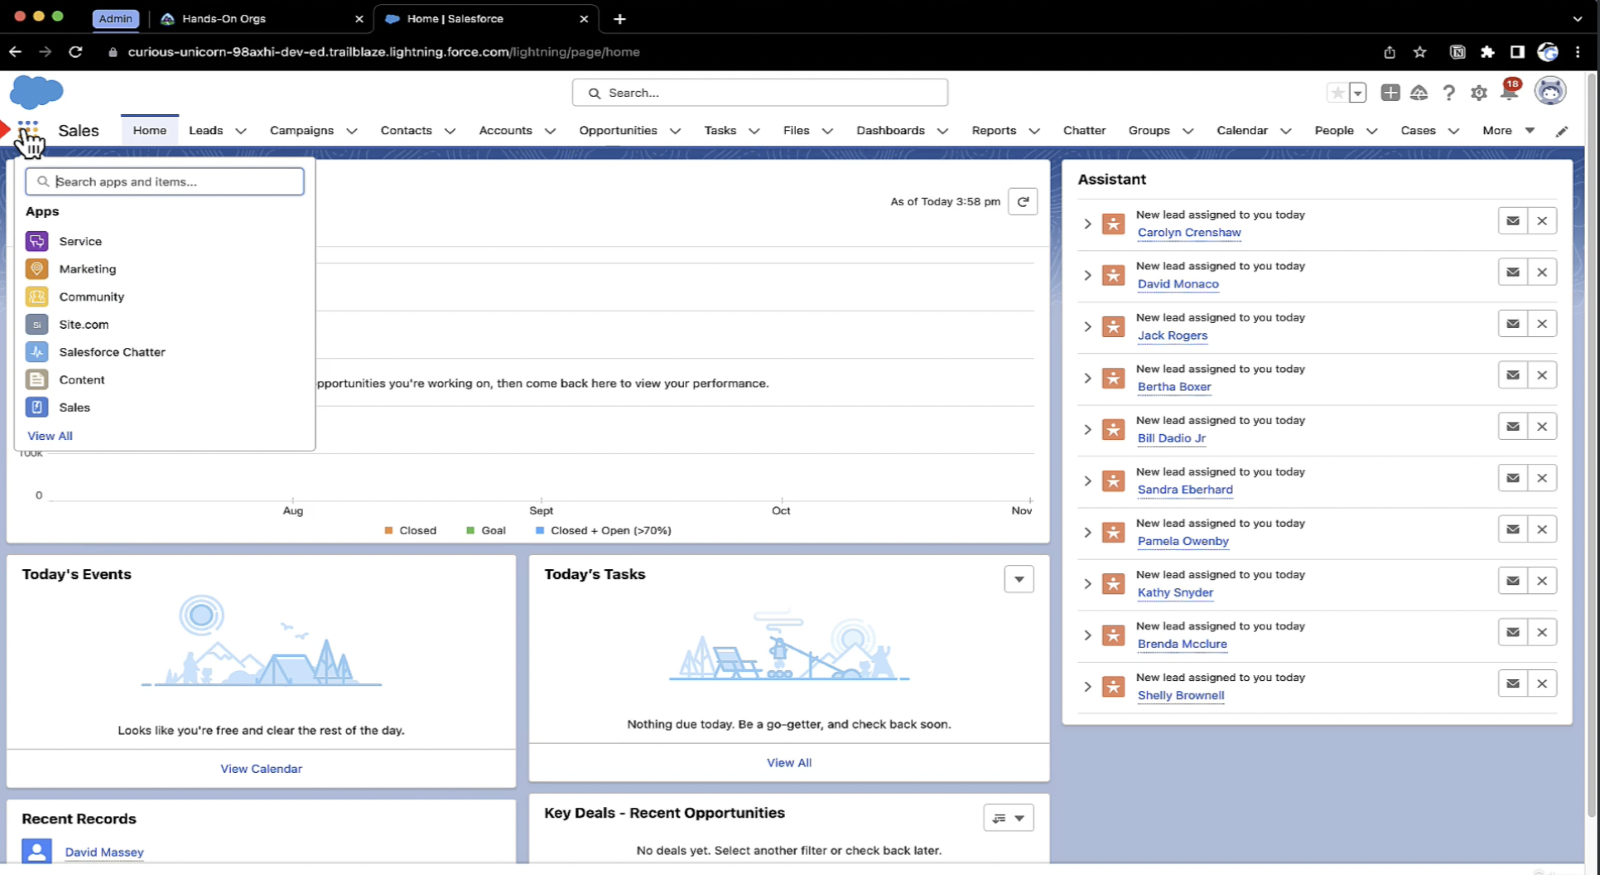Send email to Jack Rogers lead
The width and height of the screenshot is (1600, 875).
tap(1513, 324)
